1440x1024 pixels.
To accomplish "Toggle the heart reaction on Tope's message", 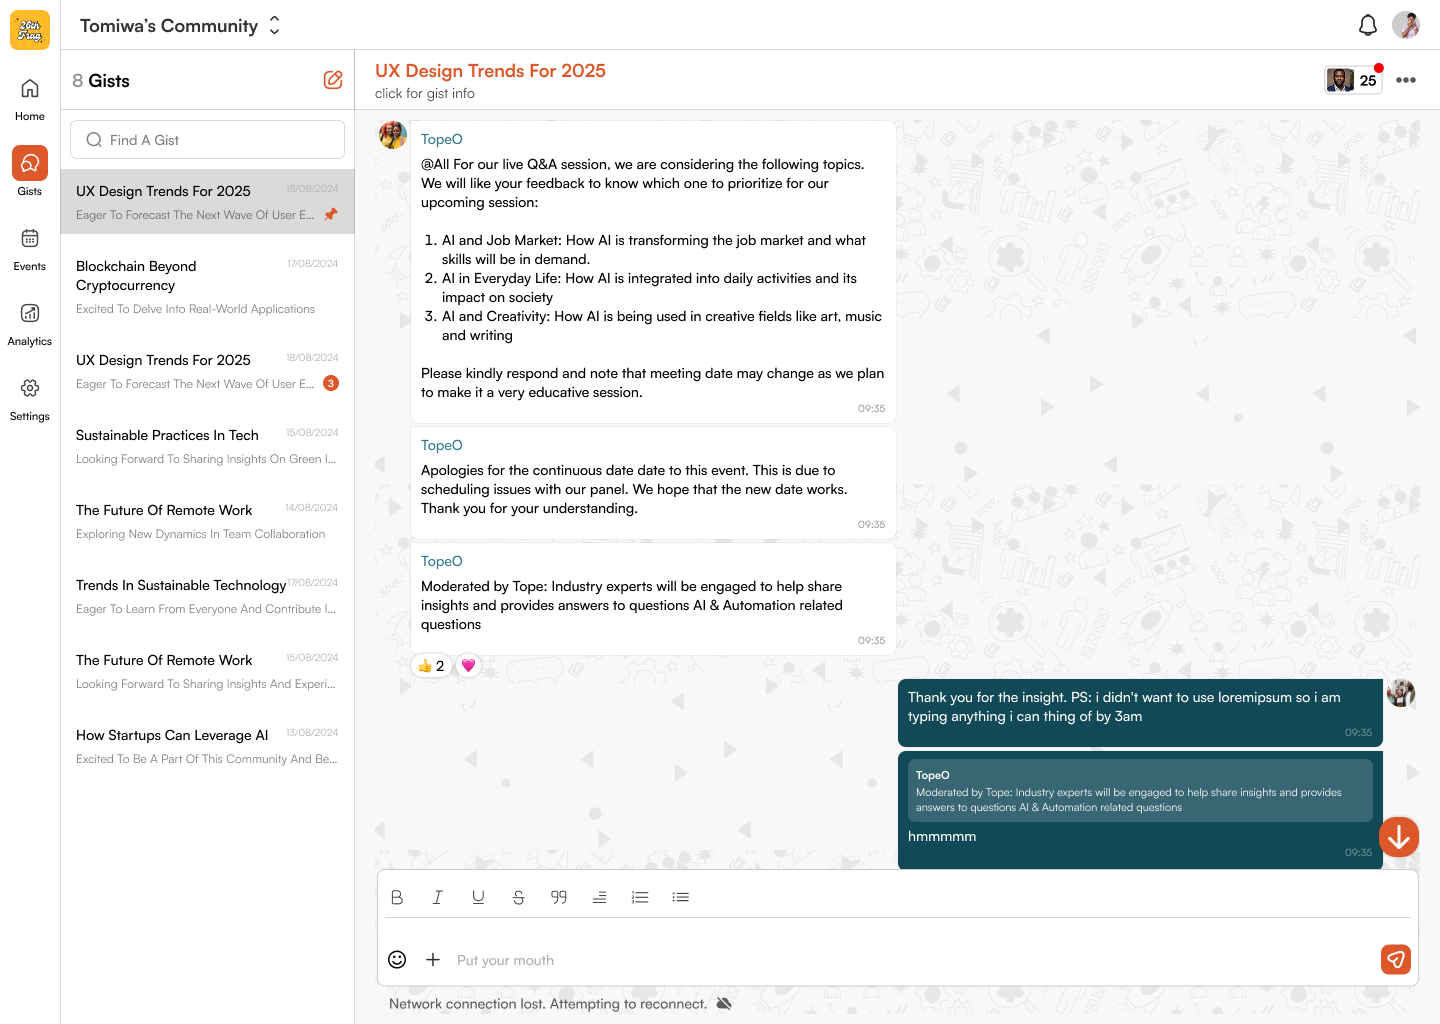I will 468,665.
